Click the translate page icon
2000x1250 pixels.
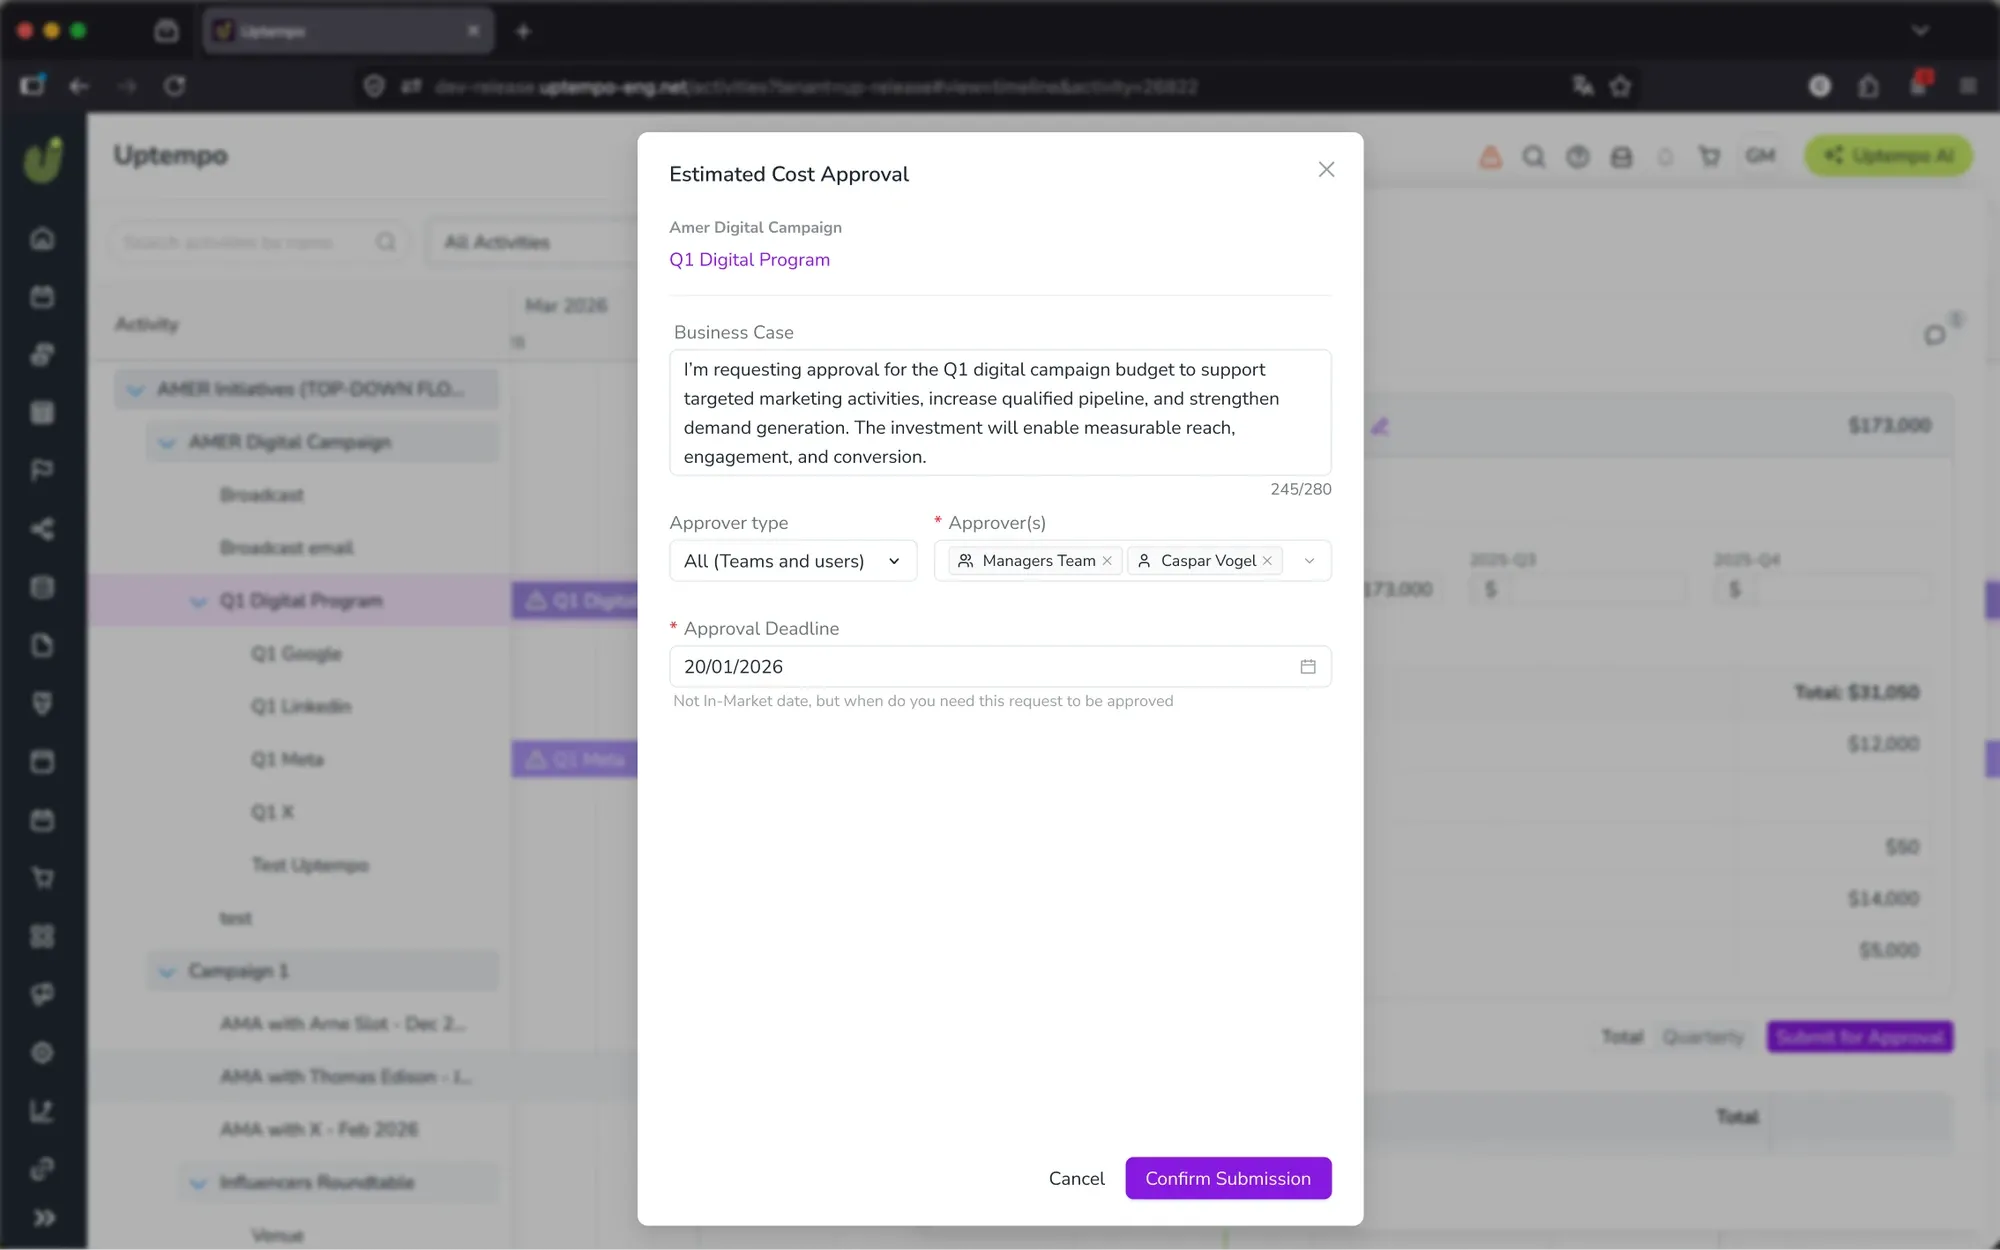click(x=1582, y=86)
